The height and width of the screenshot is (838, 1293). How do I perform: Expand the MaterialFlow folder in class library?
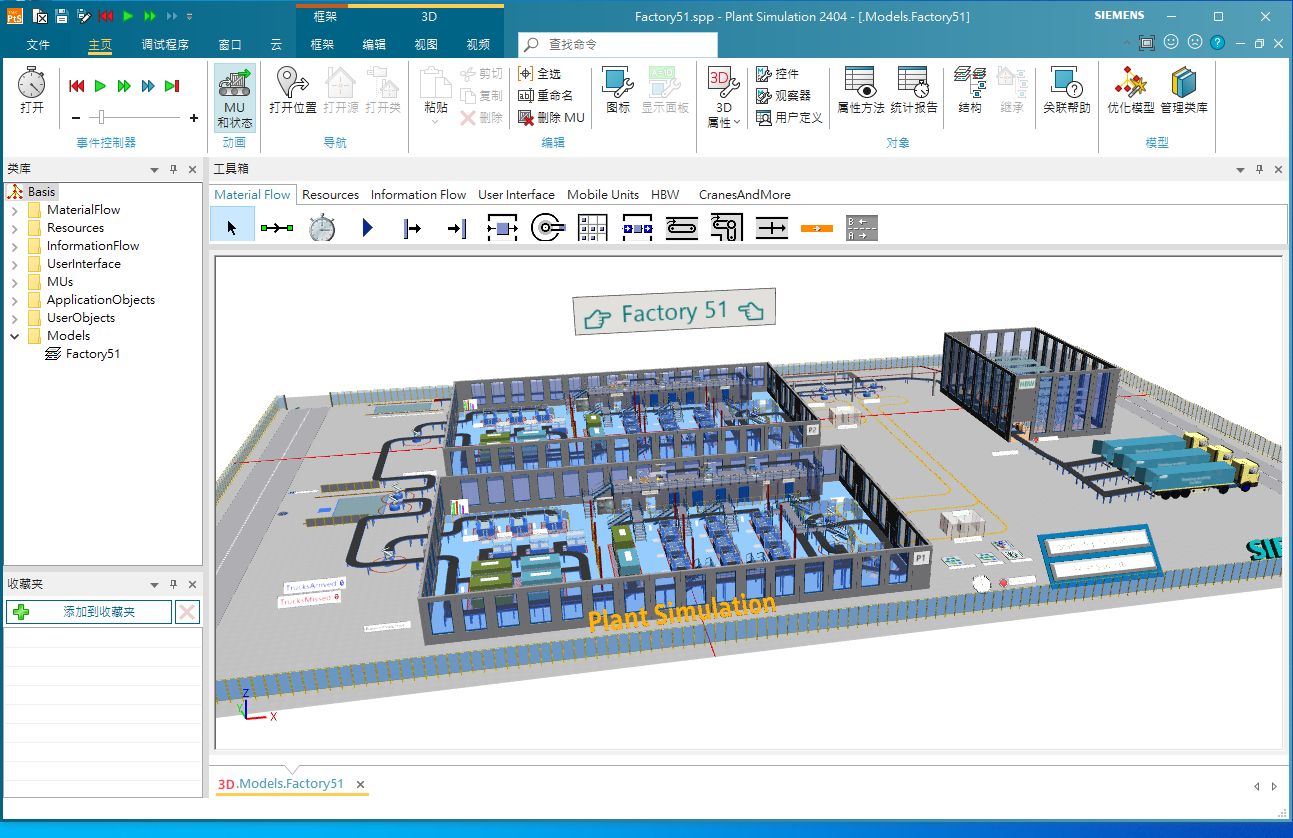point(14,210)
